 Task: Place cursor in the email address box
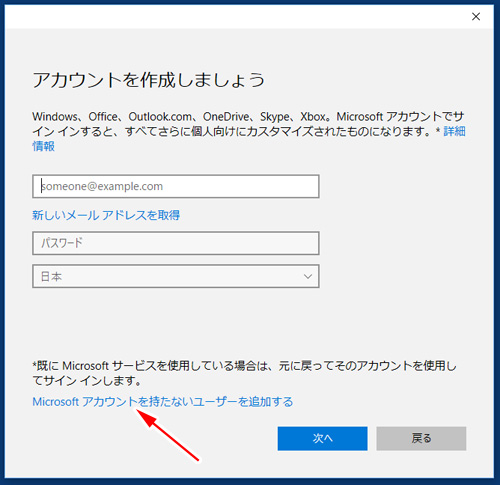pyautogui.click(x=176, y=186)
